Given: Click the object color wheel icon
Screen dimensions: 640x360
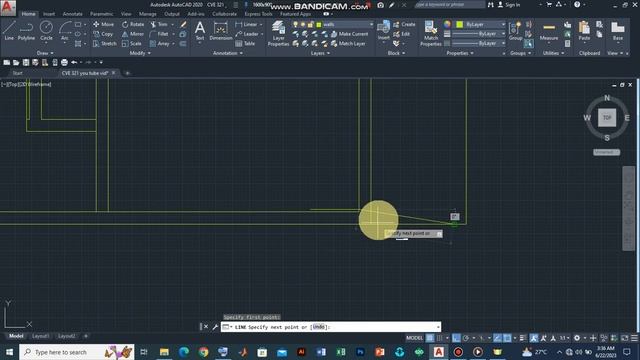Looking at the screenshot, I should [447, 24].
